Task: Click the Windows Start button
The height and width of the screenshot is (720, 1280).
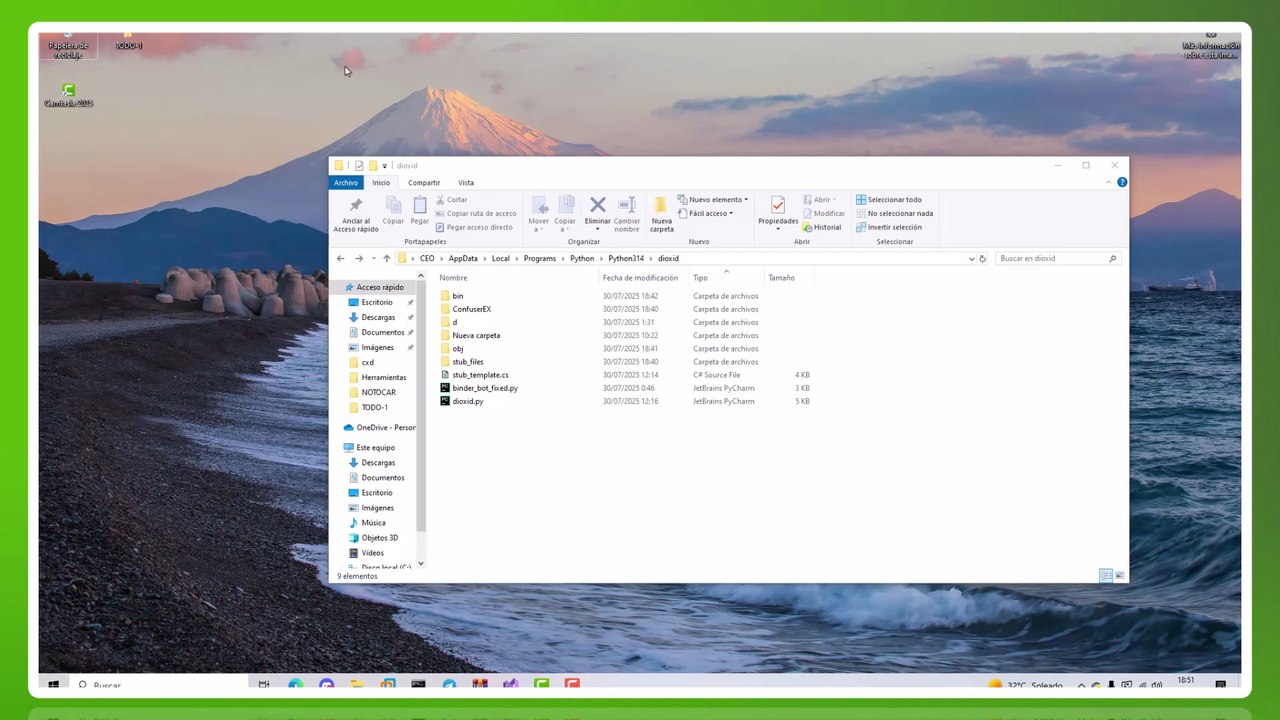Action: click(x=53, y=685)
